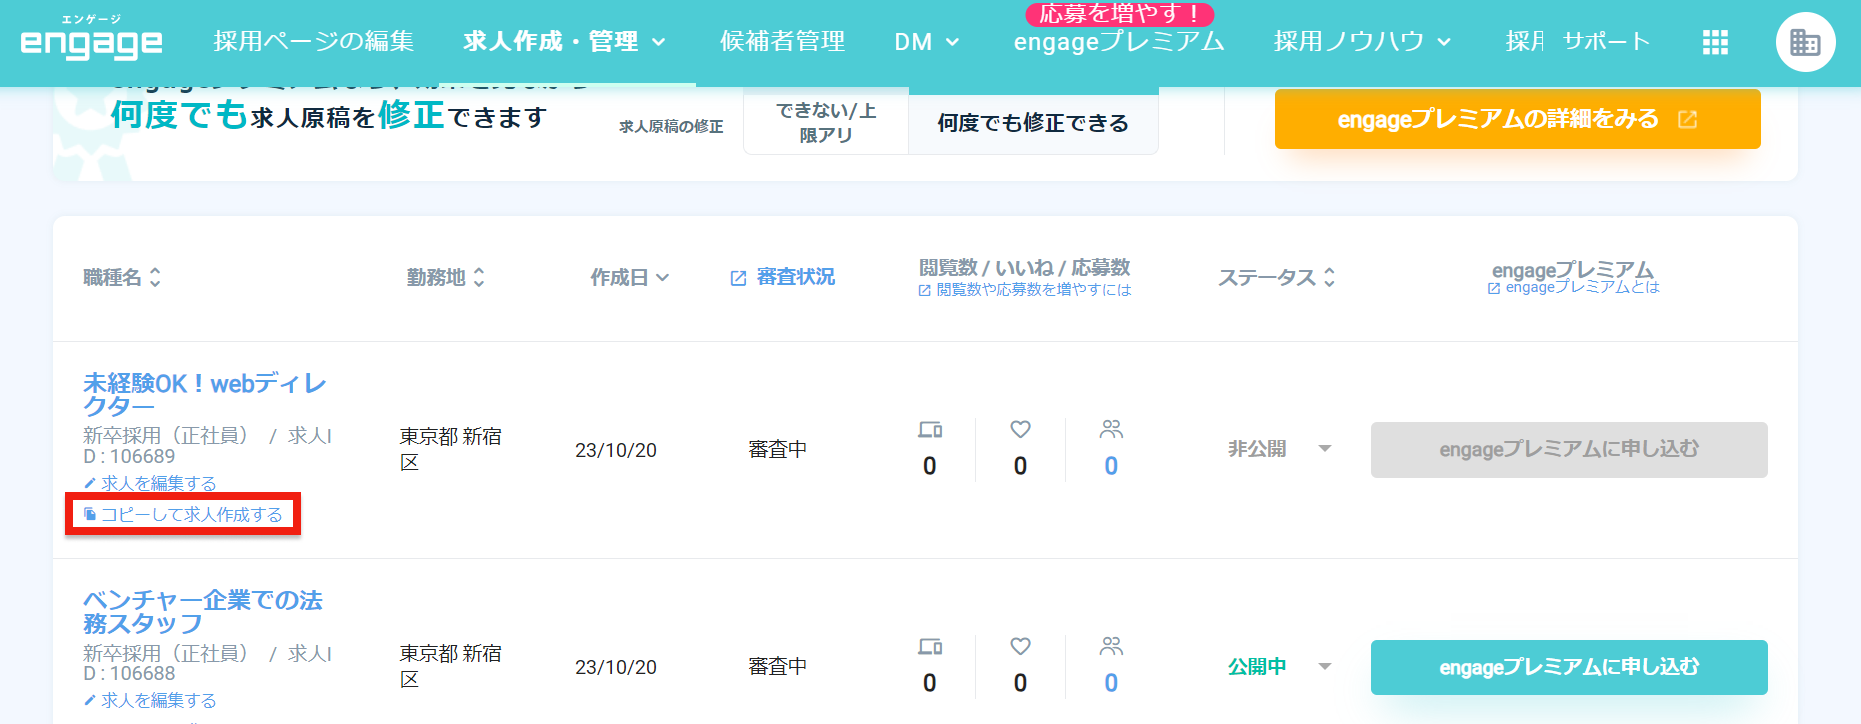Click the teal engageプレミアムに申し込む button

(1569, 667)
